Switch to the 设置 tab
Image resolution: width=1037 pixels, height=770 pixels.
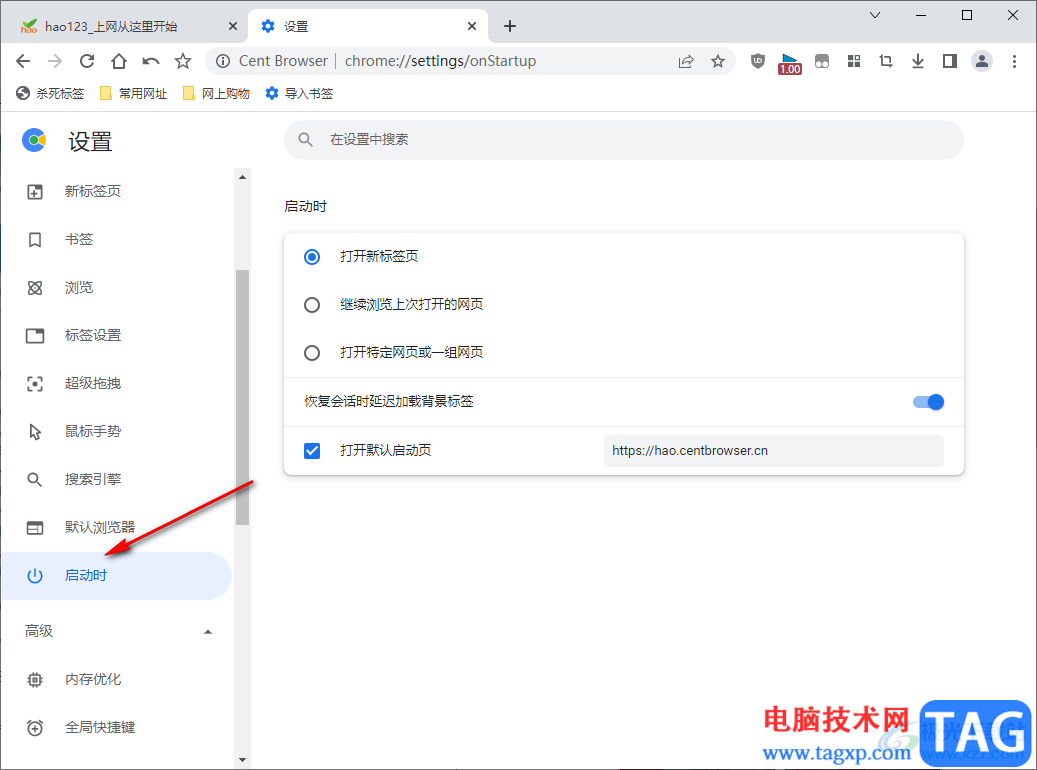(368, 26)
